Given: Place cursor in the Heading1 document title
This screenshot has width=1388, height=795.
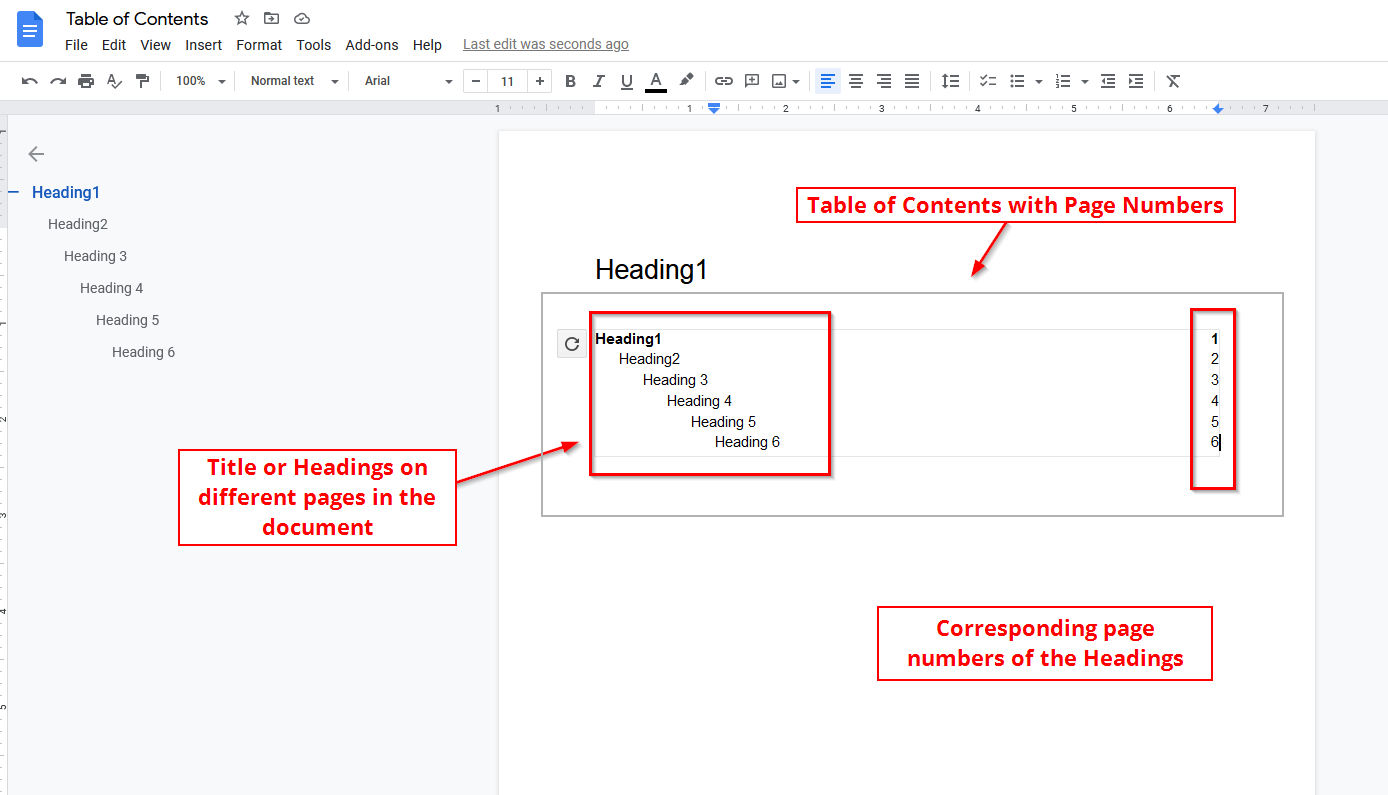Looking at the screenshot, I should [651, 269].
